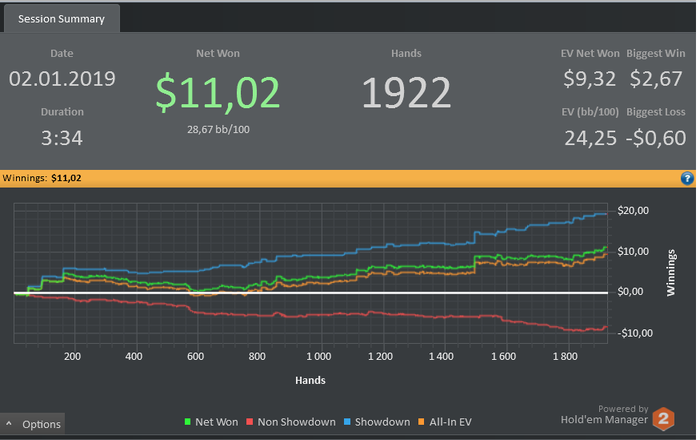Image resolution: width=700 pixels, height=440 pixels.
Task: Click the Biggest Loss value -$0,60
Action: (x=656, y=138)
